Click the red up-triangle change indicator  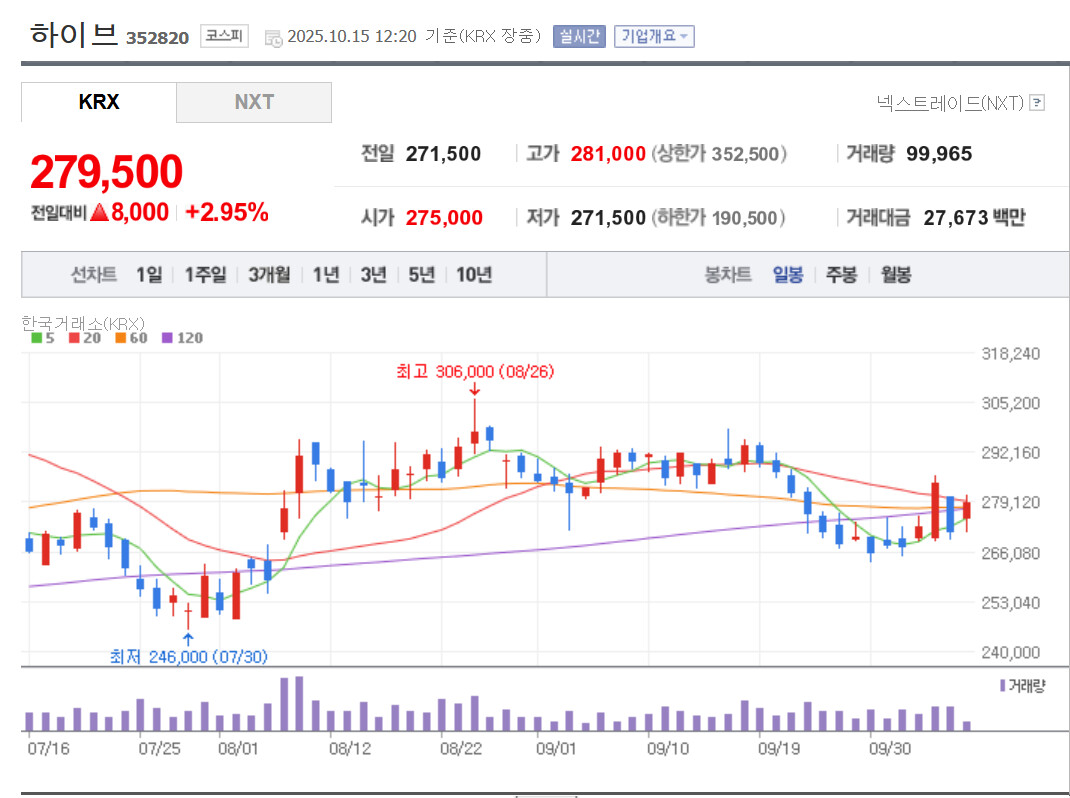(100, 212)
